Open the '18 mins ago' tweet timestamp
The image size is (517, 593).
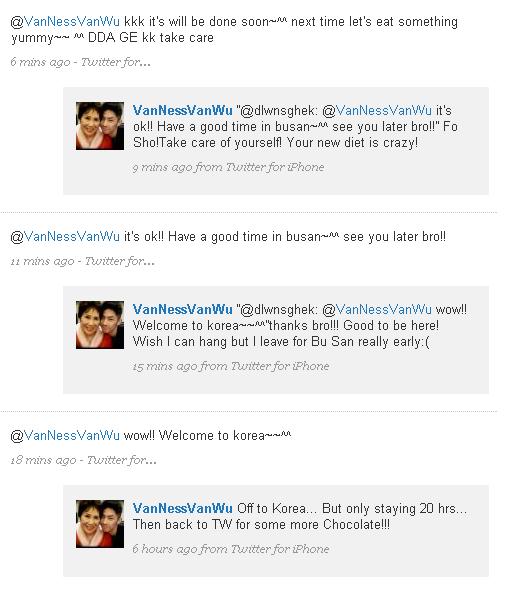[x=43, y=460]
